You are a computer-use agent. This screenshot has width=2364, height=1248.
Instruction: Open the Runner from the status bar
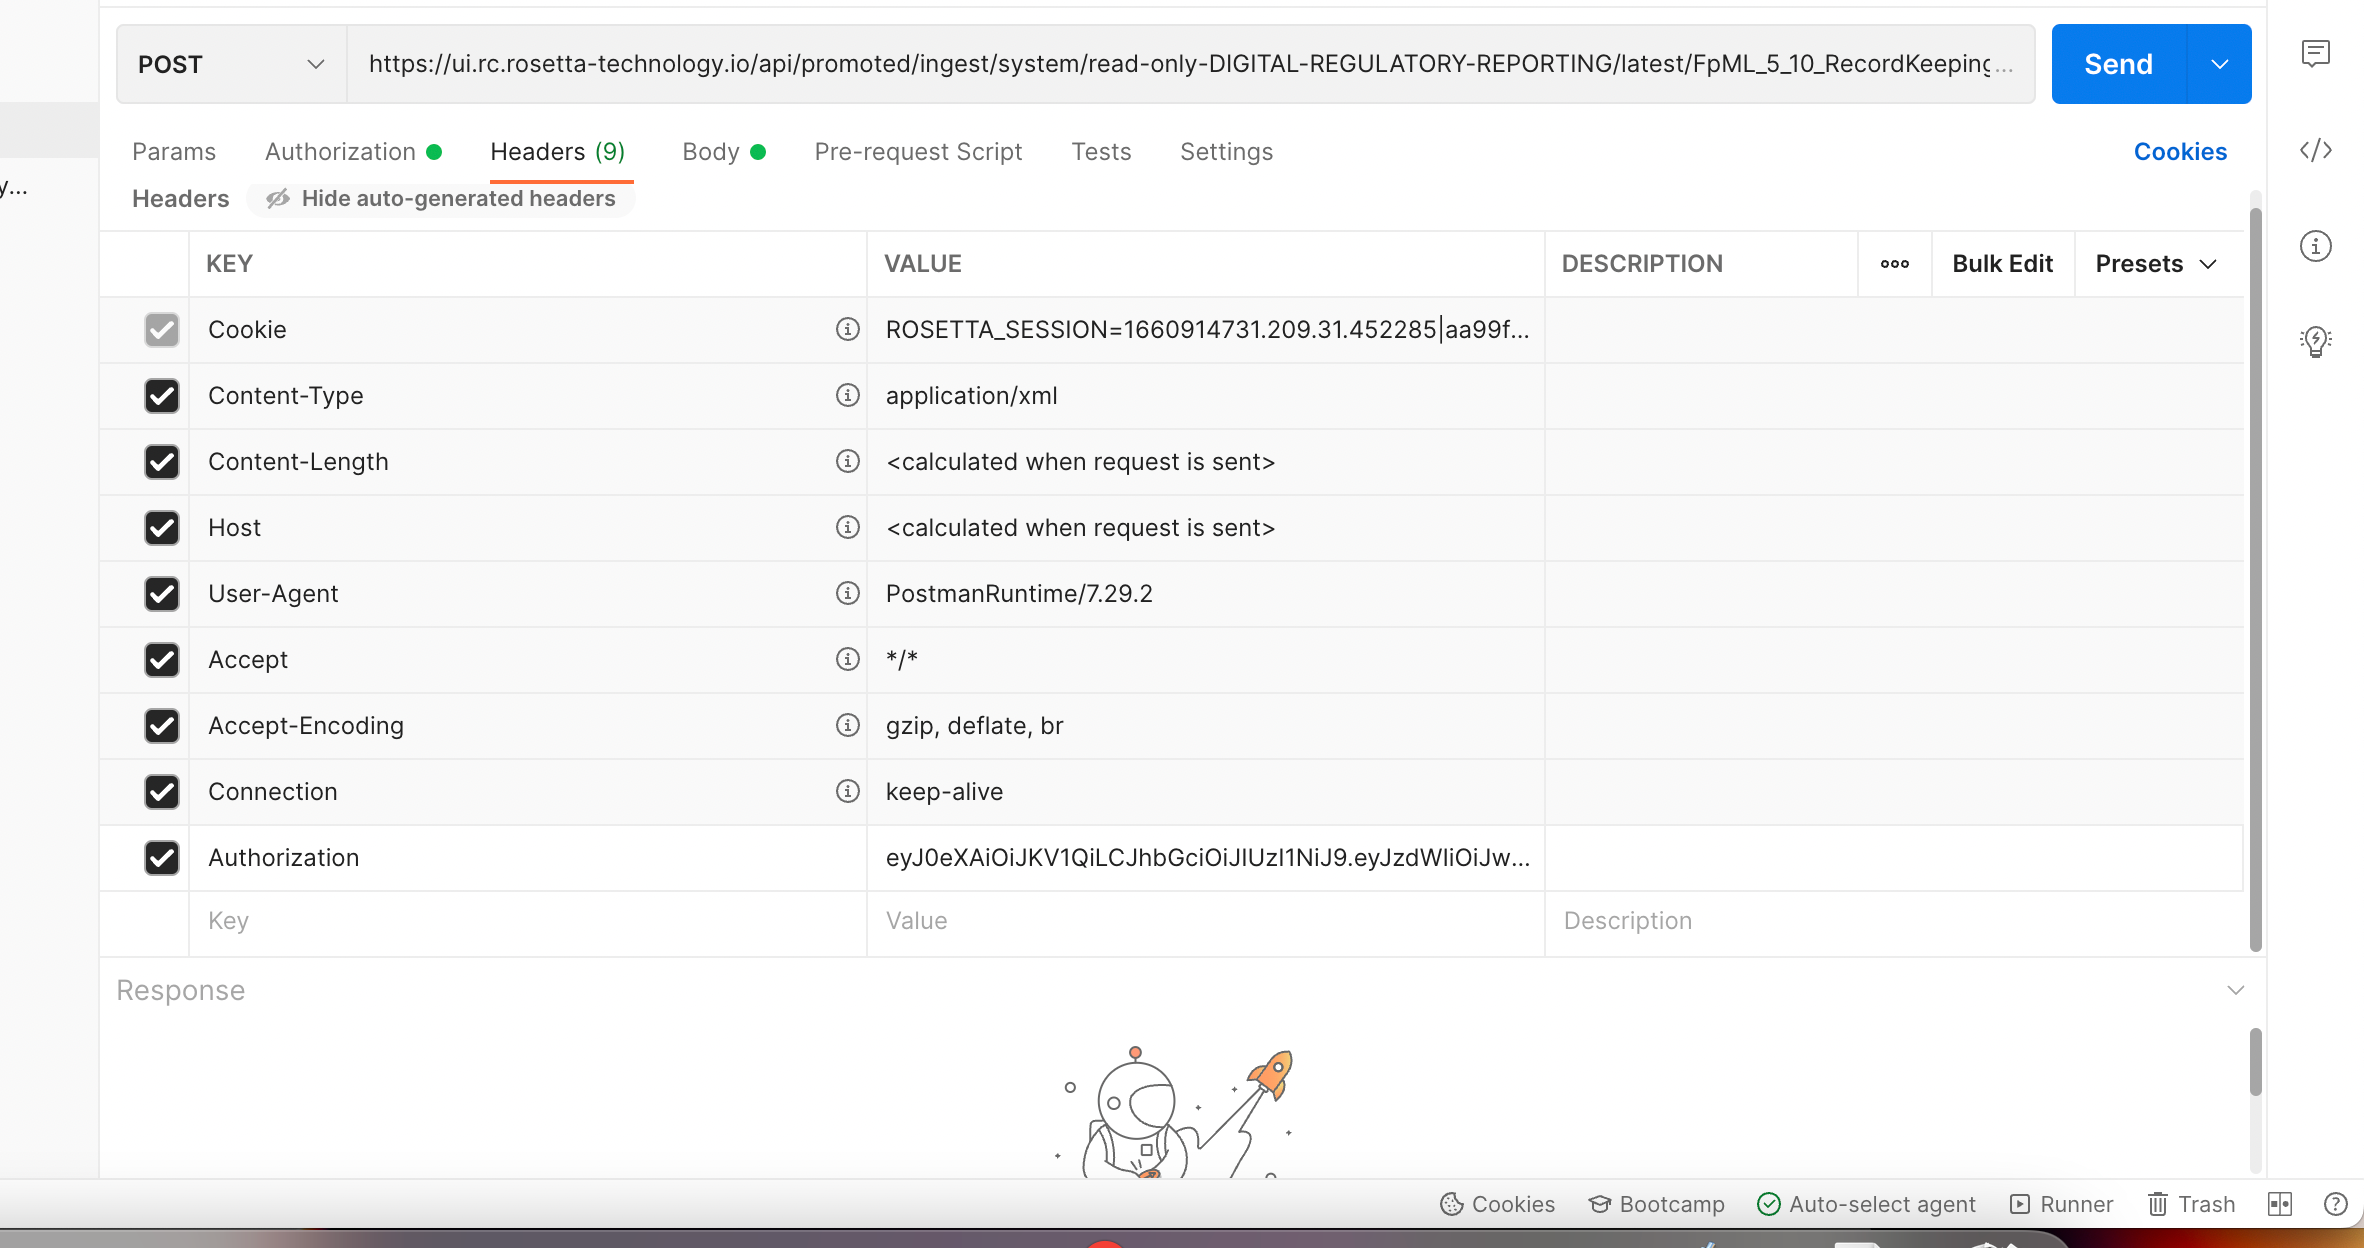point(2060,1204)
